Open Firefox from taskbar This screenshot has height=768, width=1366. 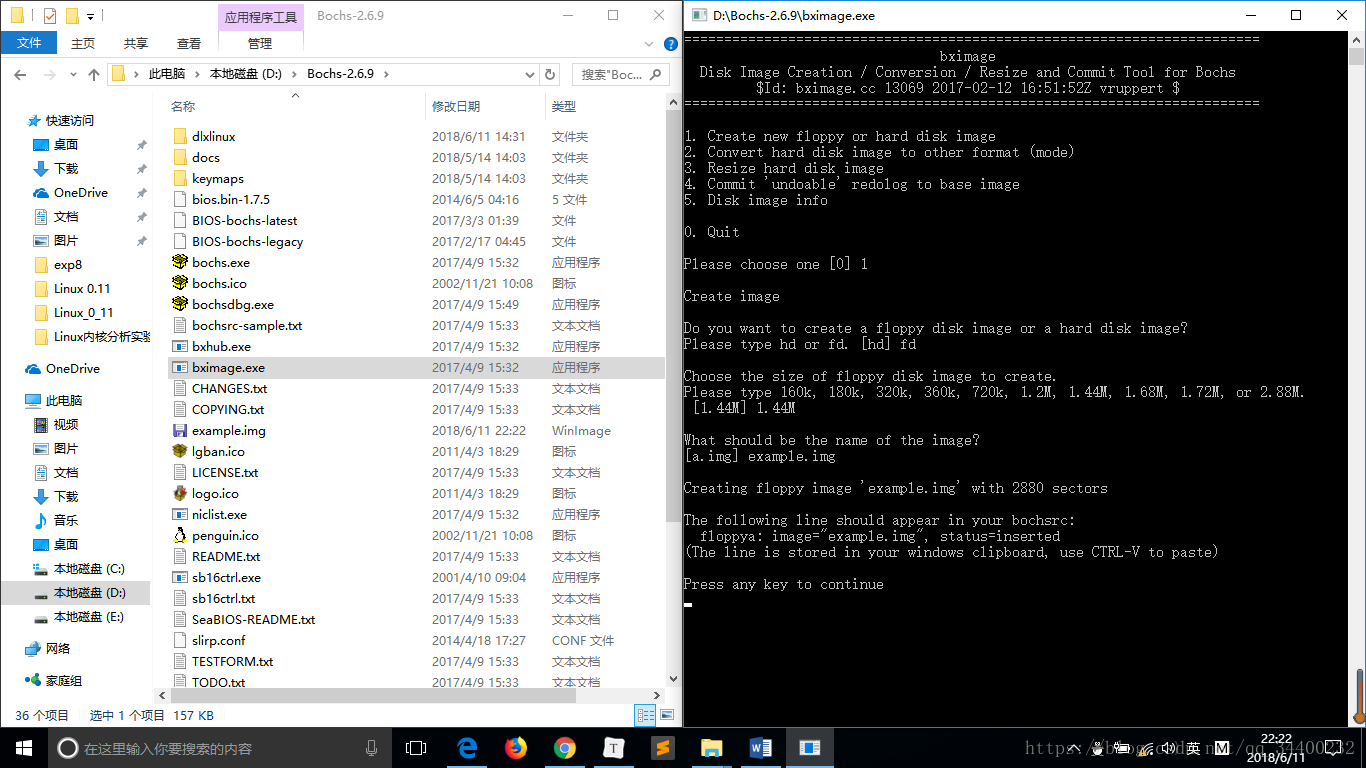515,748
